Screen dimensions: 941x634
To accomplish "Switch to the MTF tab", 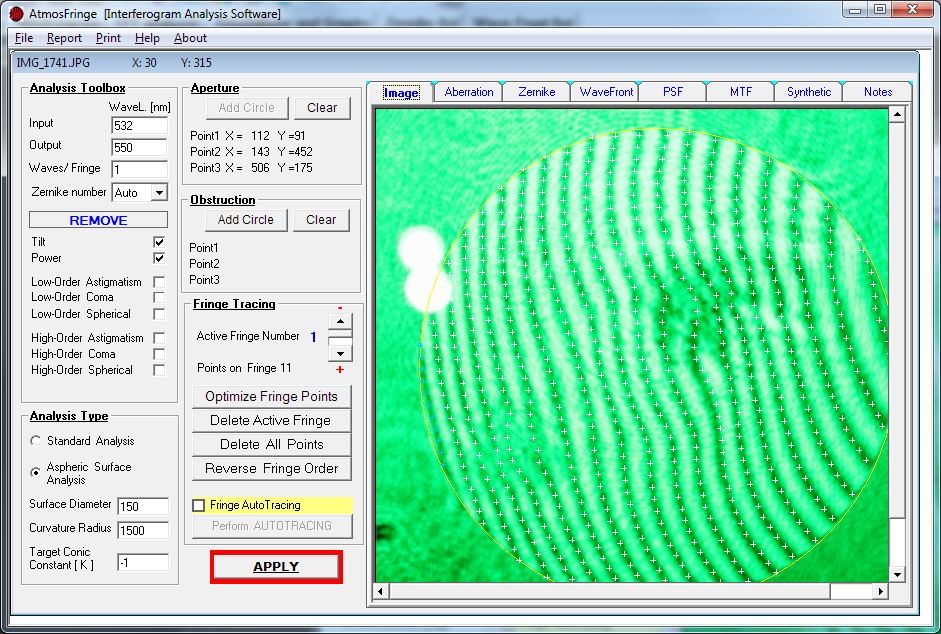I will [x=741, y=92].
